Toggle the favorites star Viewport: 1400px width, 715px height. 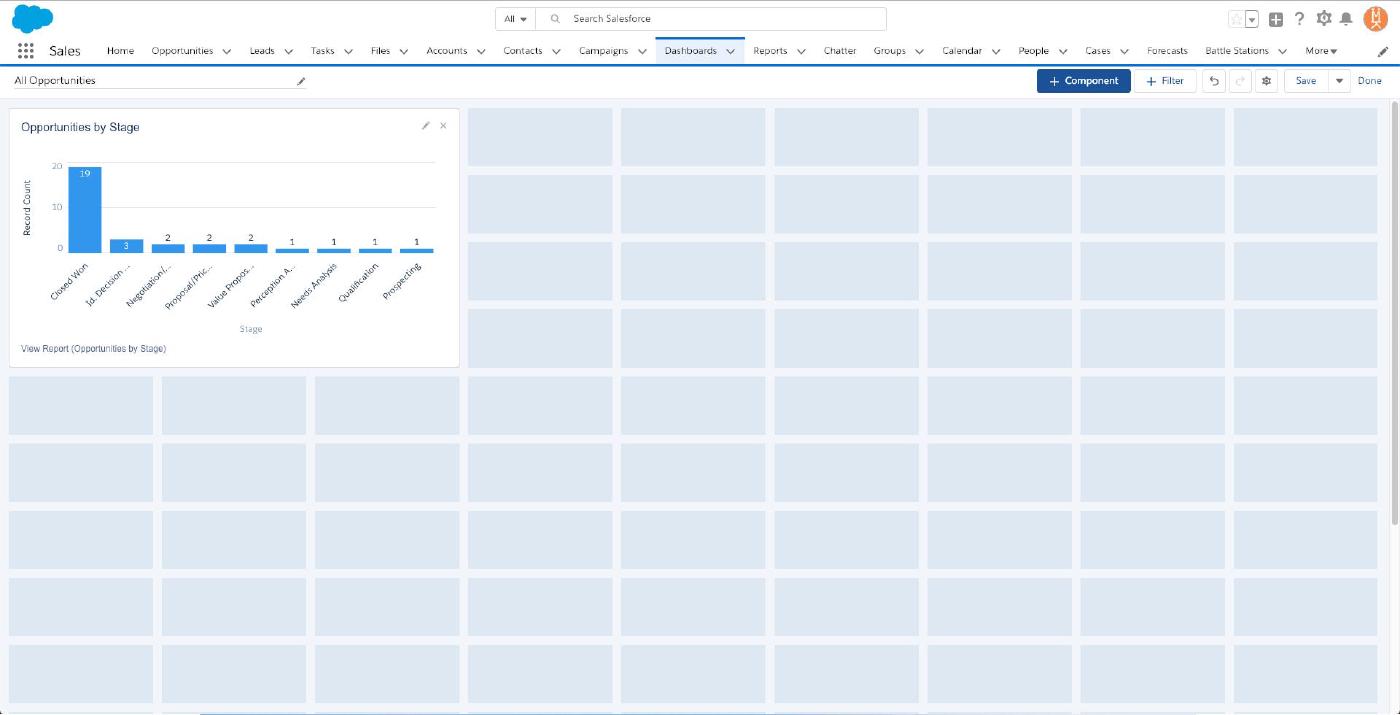pos(1236,19)
